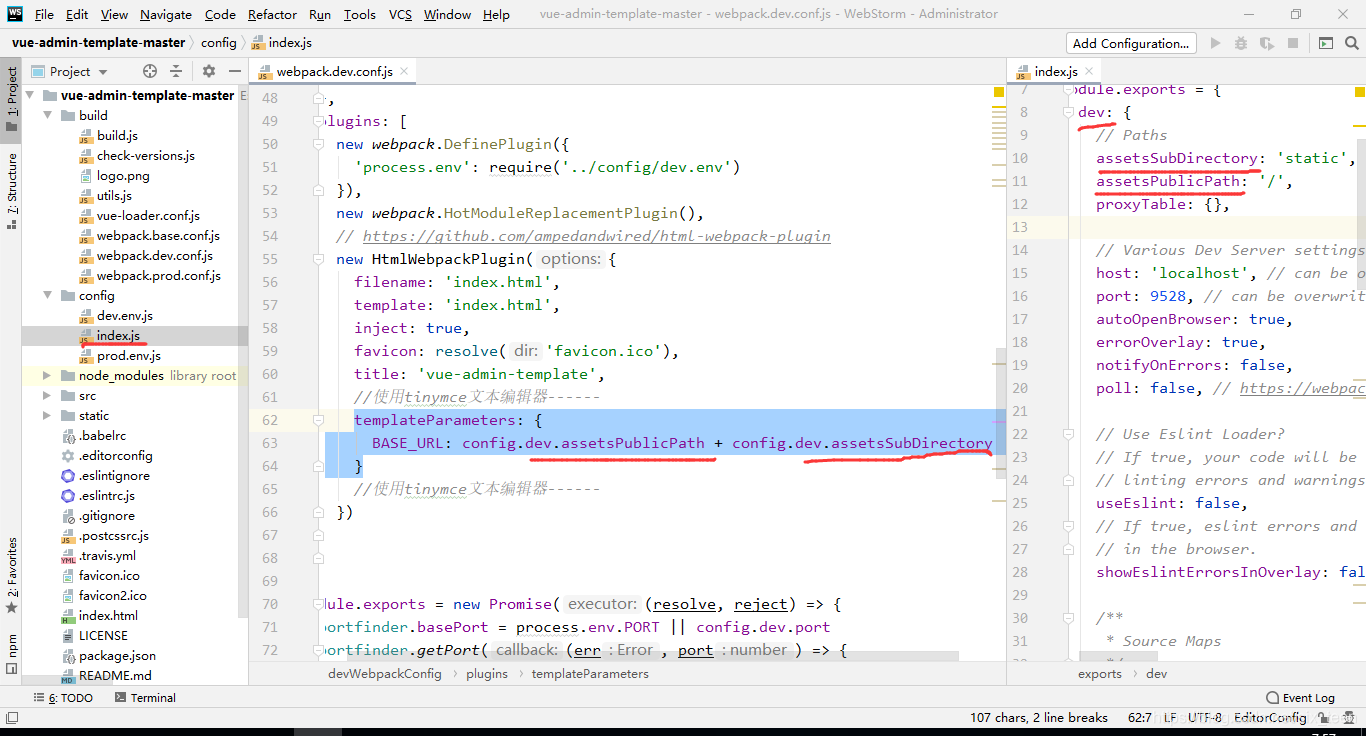Open the 7: Structure tool window stripe
The height and width of the screenshot is (736, 1366).
(11, 190)
